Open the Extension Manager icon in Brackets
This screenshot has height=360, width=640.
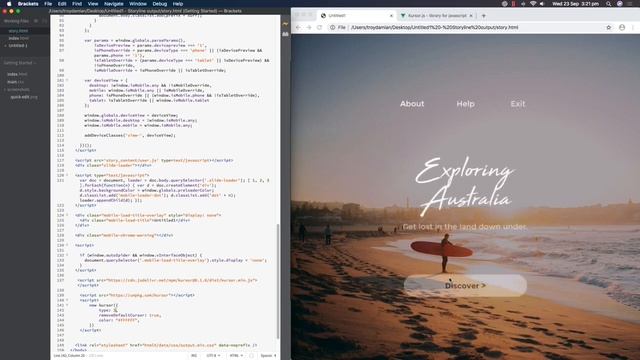click(285, 34)
